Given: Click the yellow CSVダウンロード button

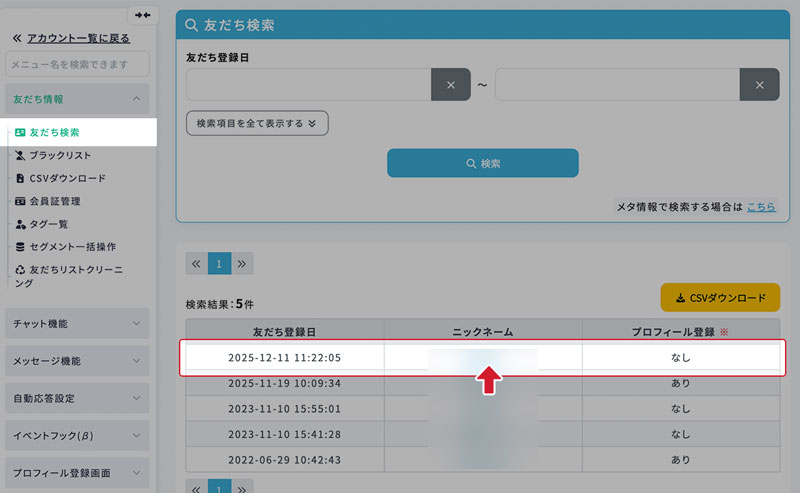Looking at the screenshot, I should click(x=720, y=298).
